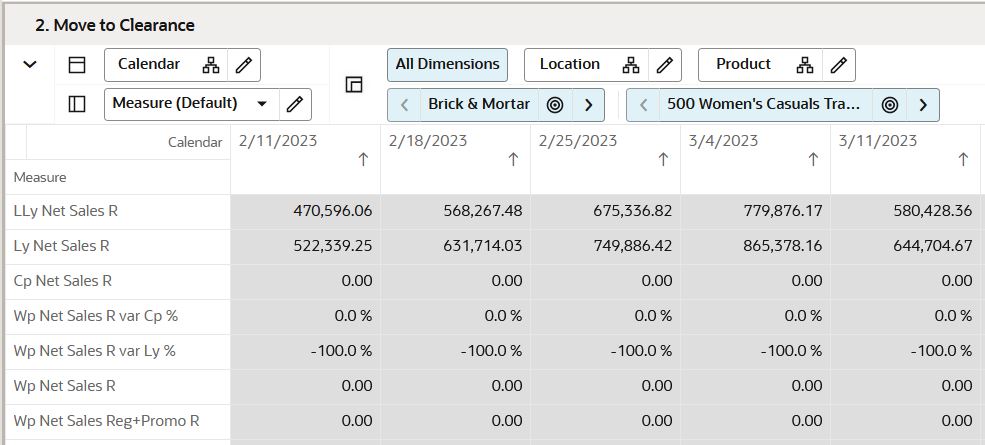This screenshot has width=985, height=445.
Task: Click the target icon next to 500 Women's Casuals
Action: point(890,105)
